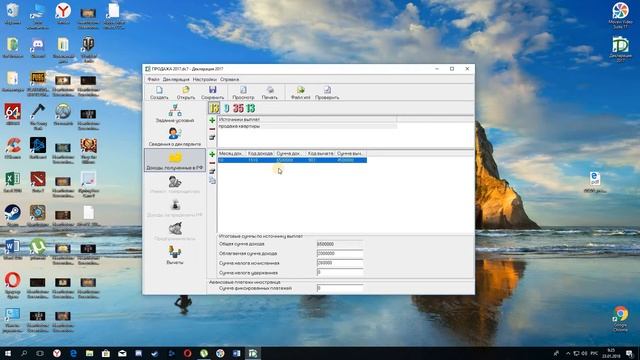This screenshot has width=640, height=360.
Task: Open Microsoft Edge from the taskbar
Action: click(x=73, y=353)
